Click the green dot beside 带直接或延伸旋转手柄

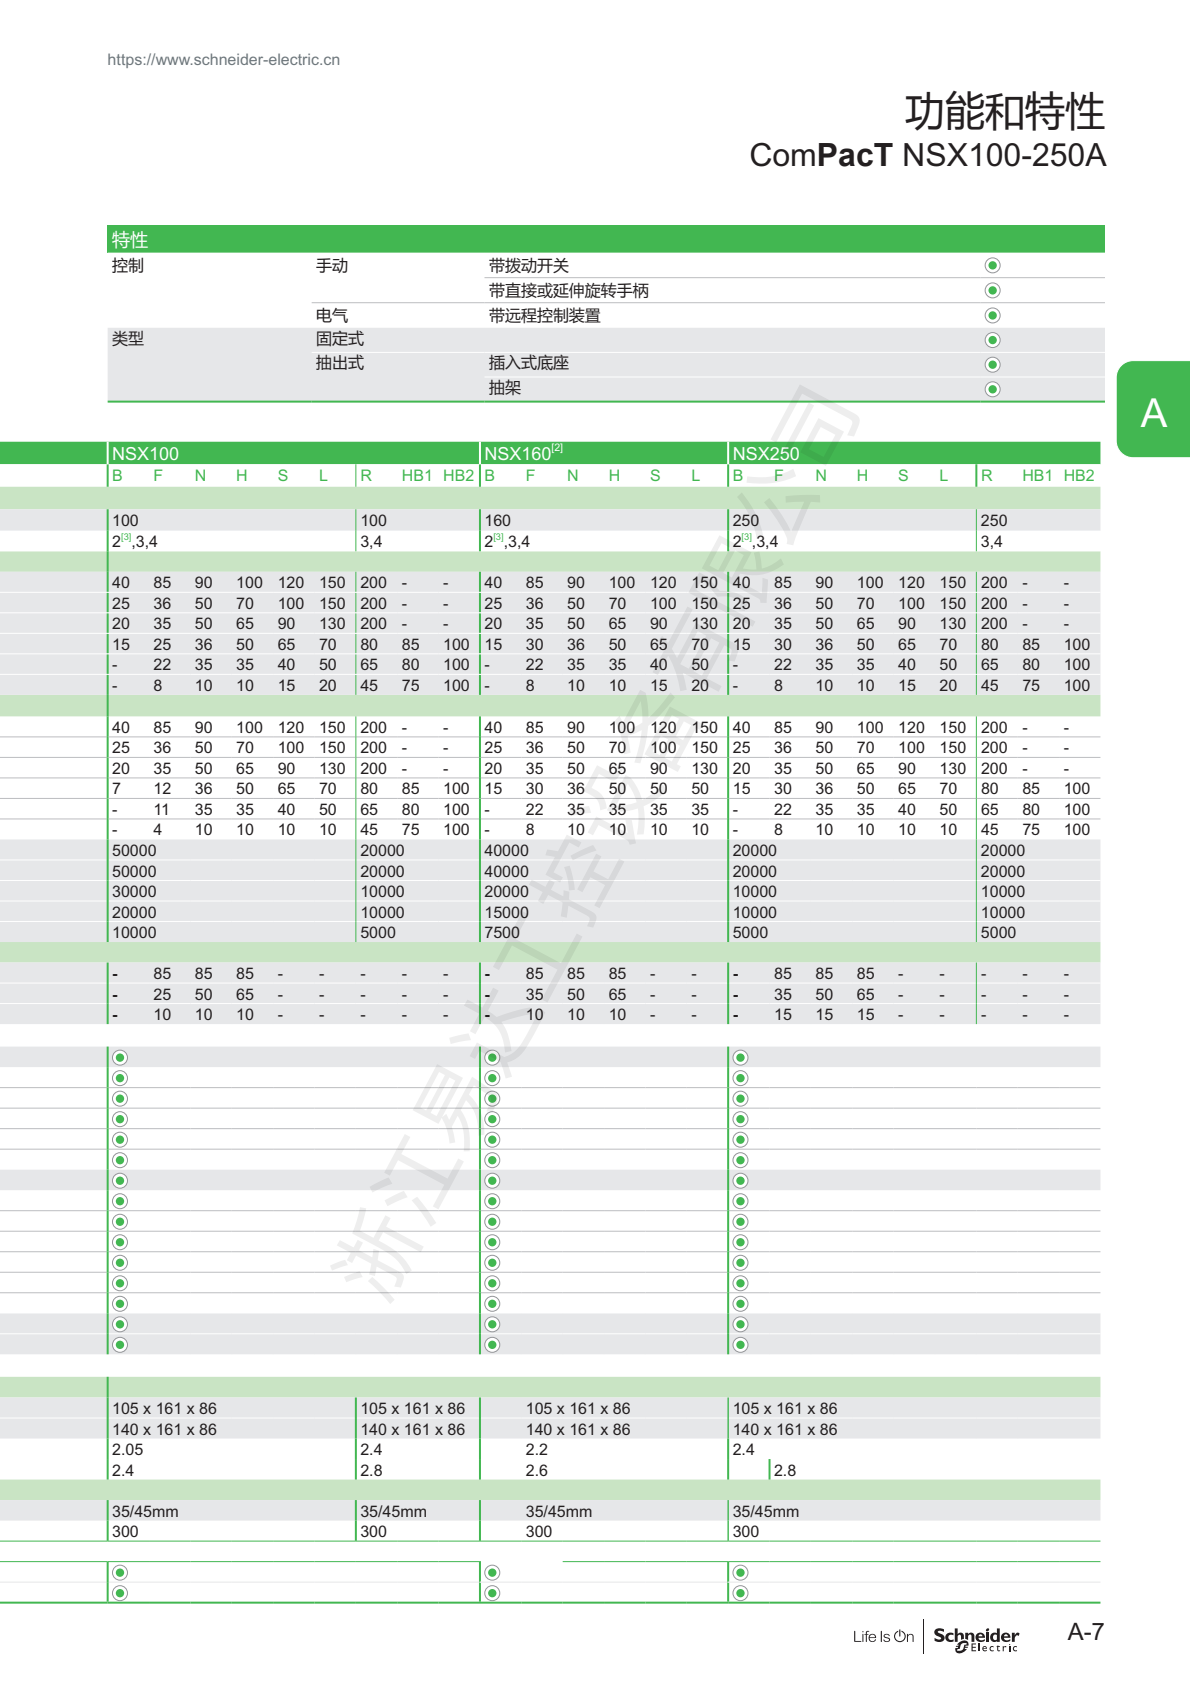(992, 290)
